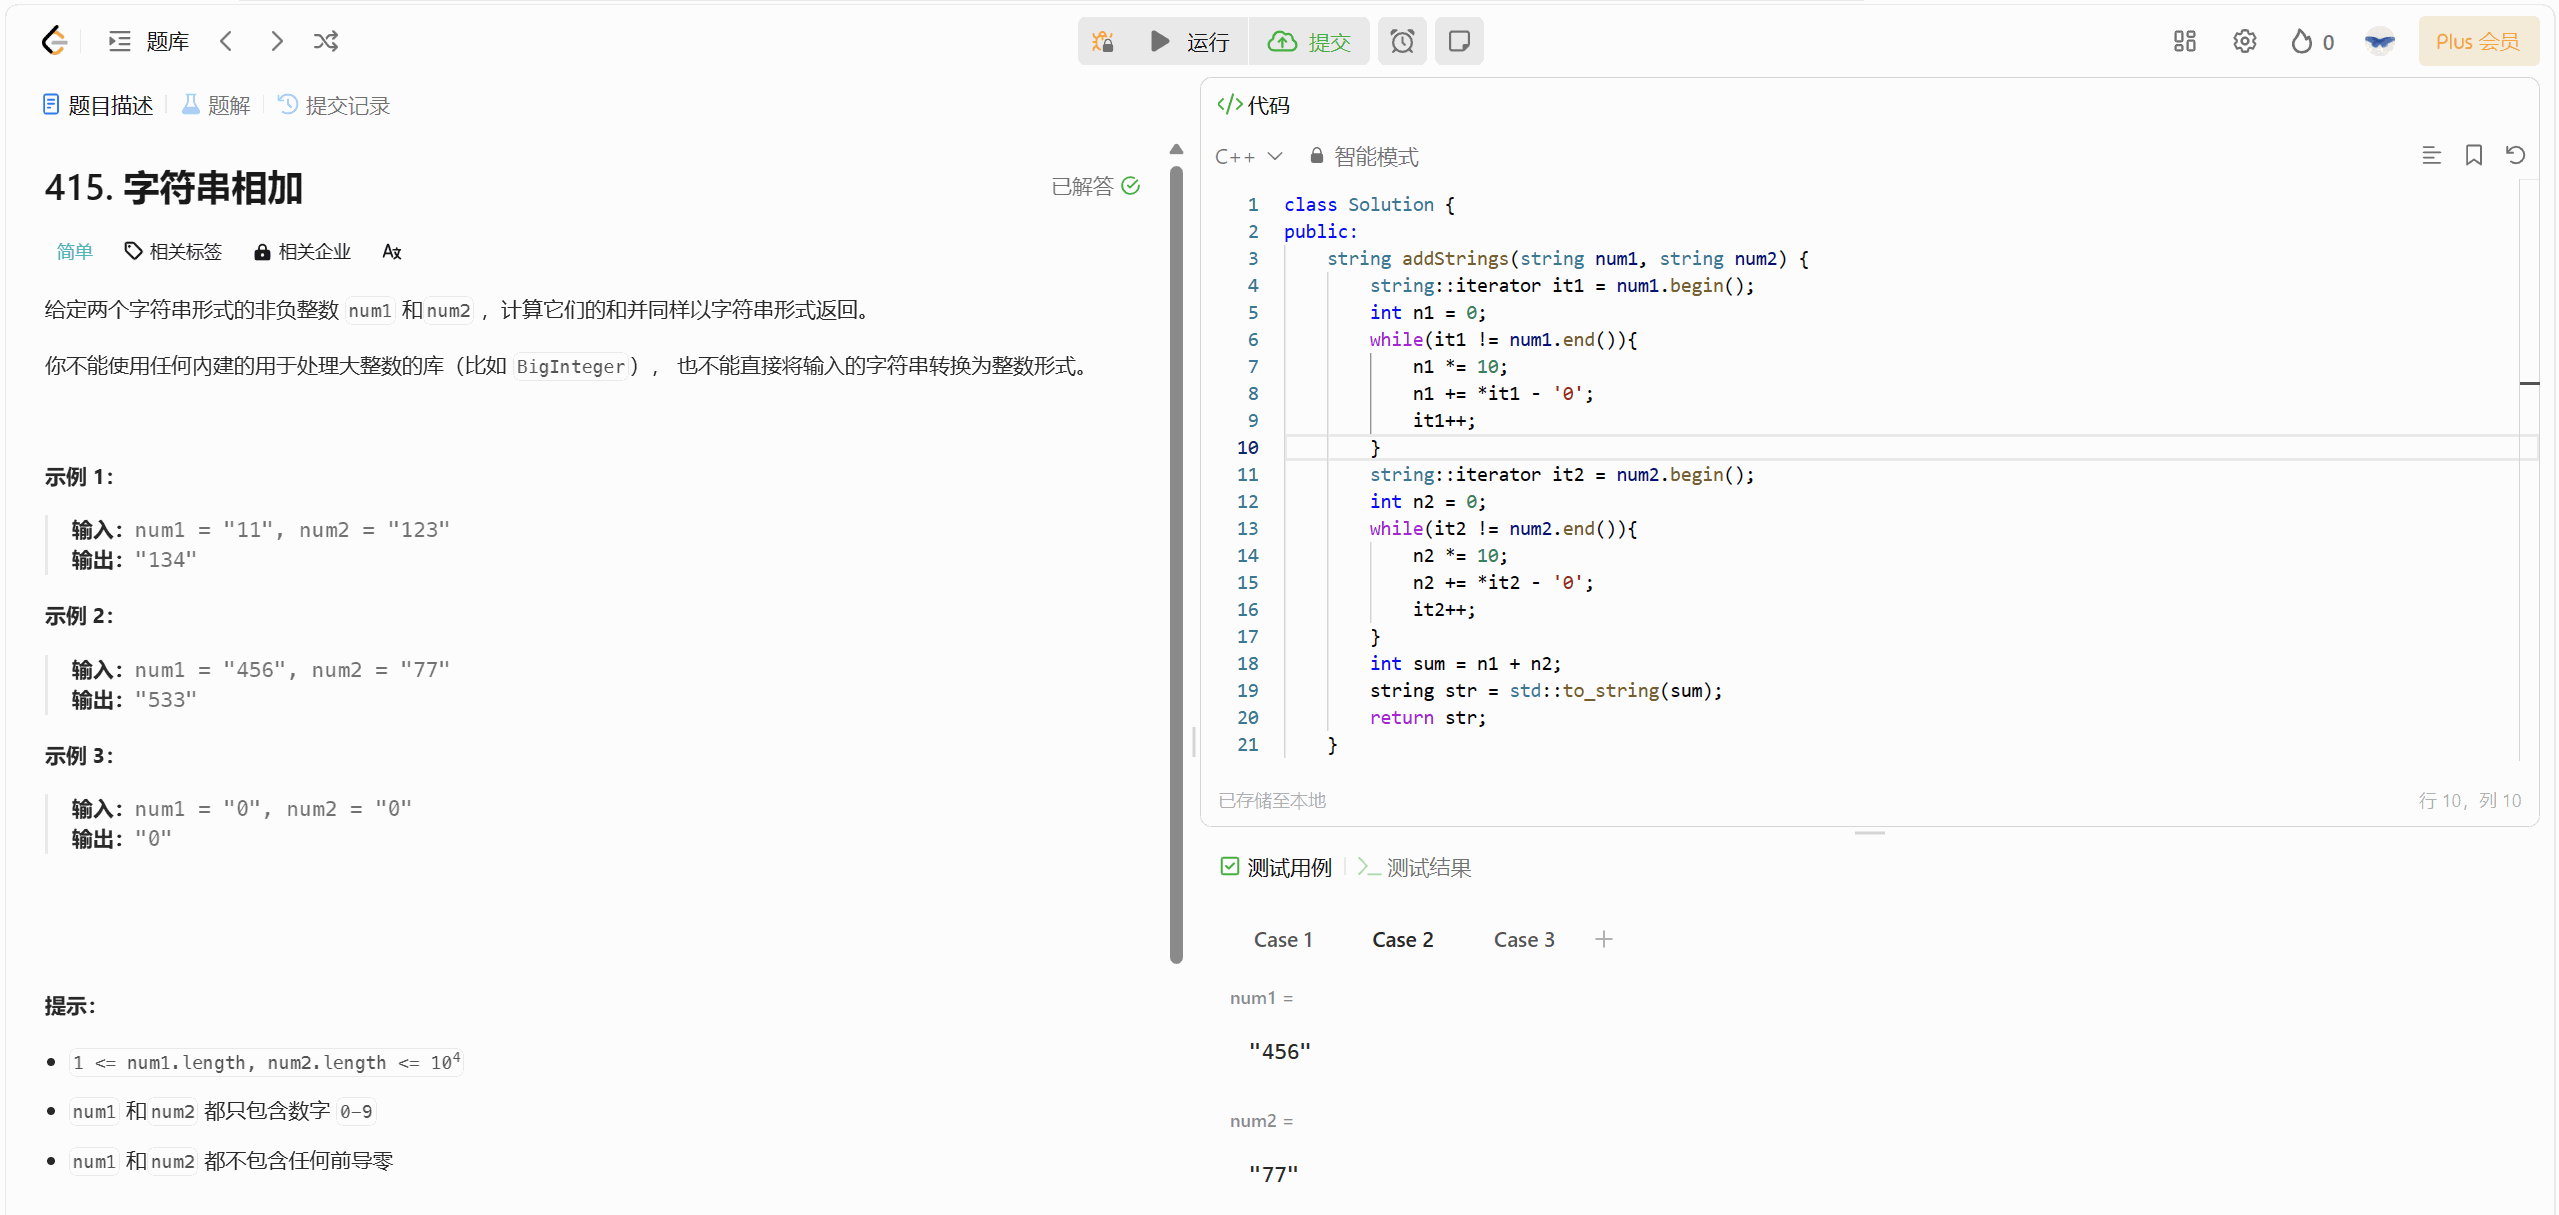Submit solution with 提交 button
Image resolution: width=2559 pixels, height=1215 pixels.
click(1309, 41)
